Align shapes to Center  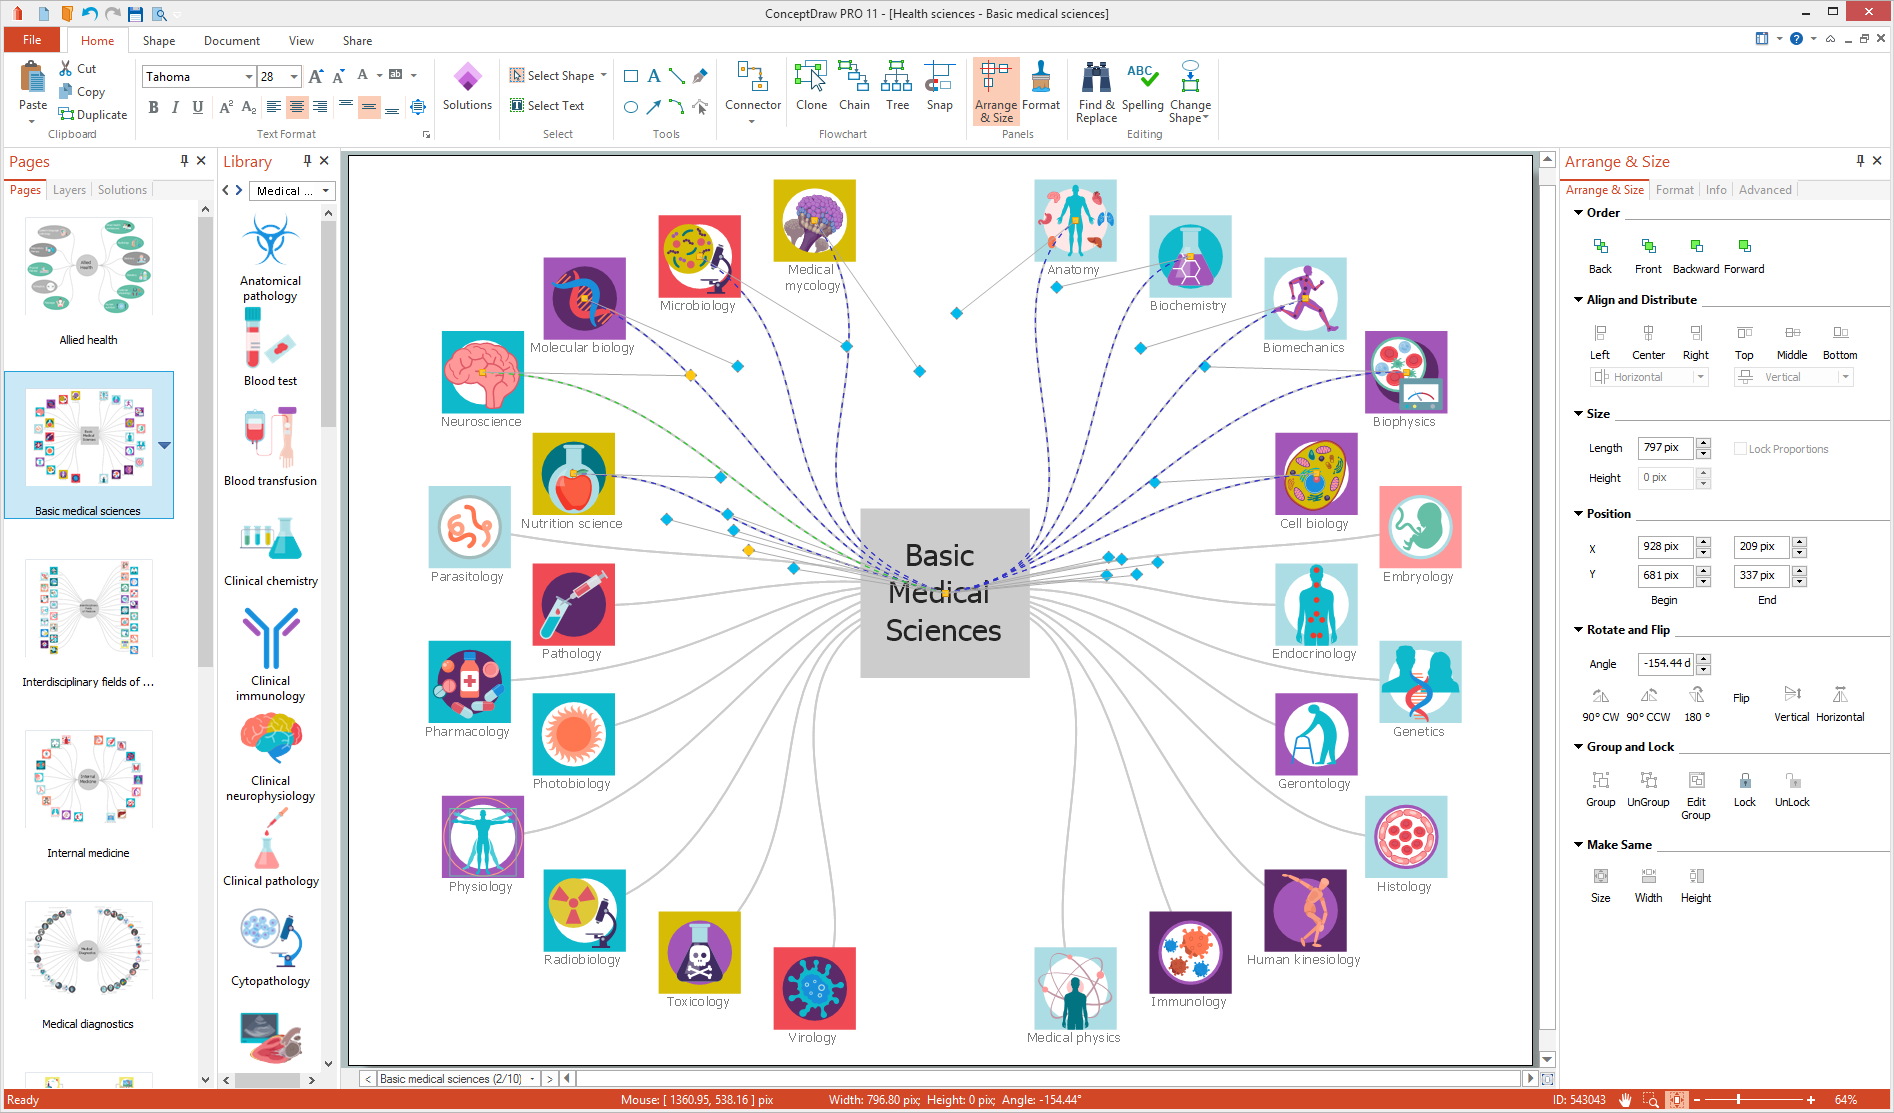[x=1648, y=342]
